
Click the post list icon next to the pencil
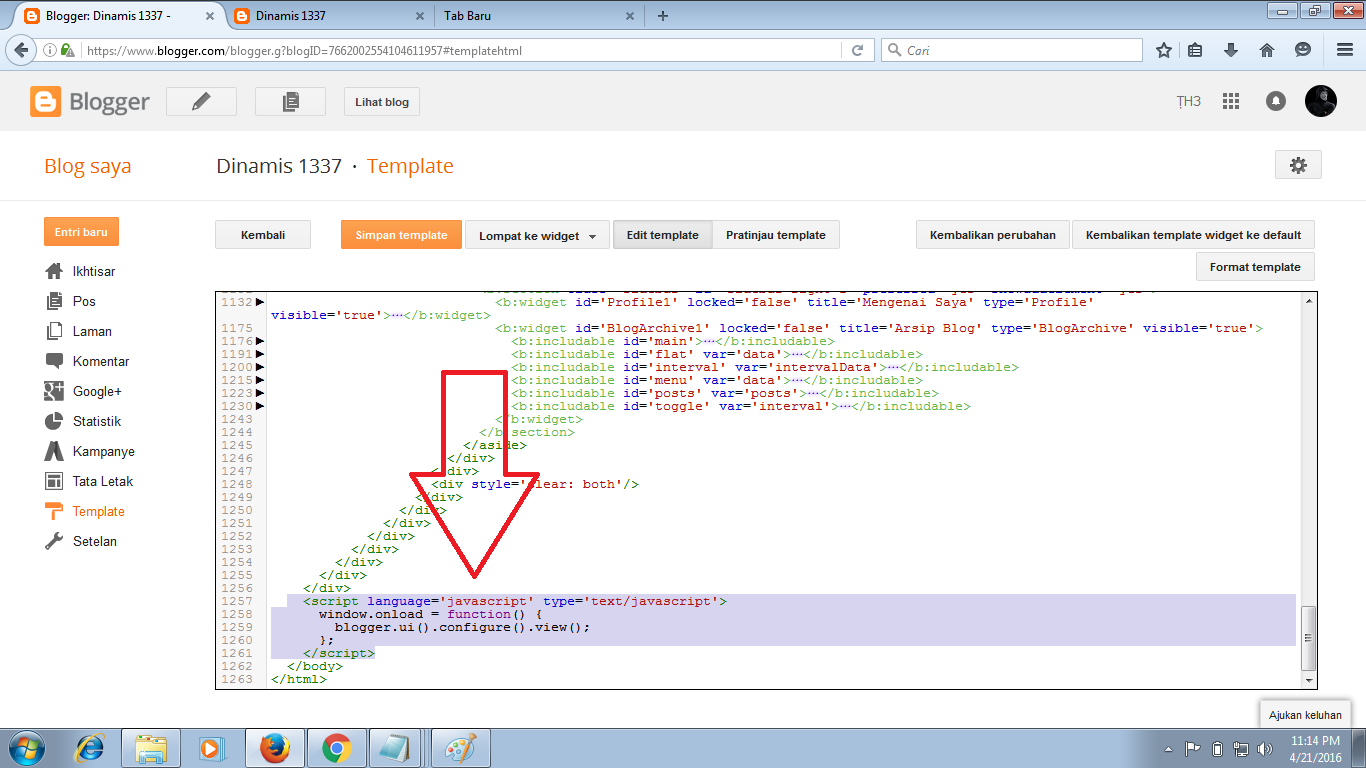pyautogui.click(x=290, y=100)
